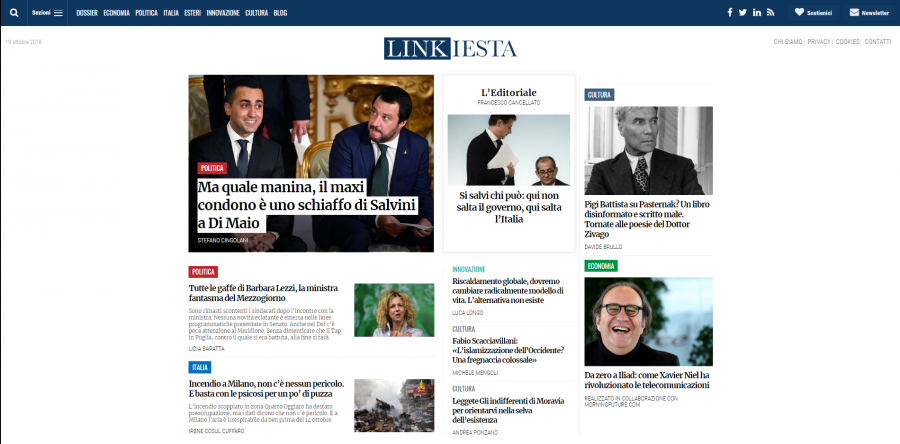Screen dimensions: 900x444
Task: Read the maxi condono Salvini headline
Action: click(307, 205)
